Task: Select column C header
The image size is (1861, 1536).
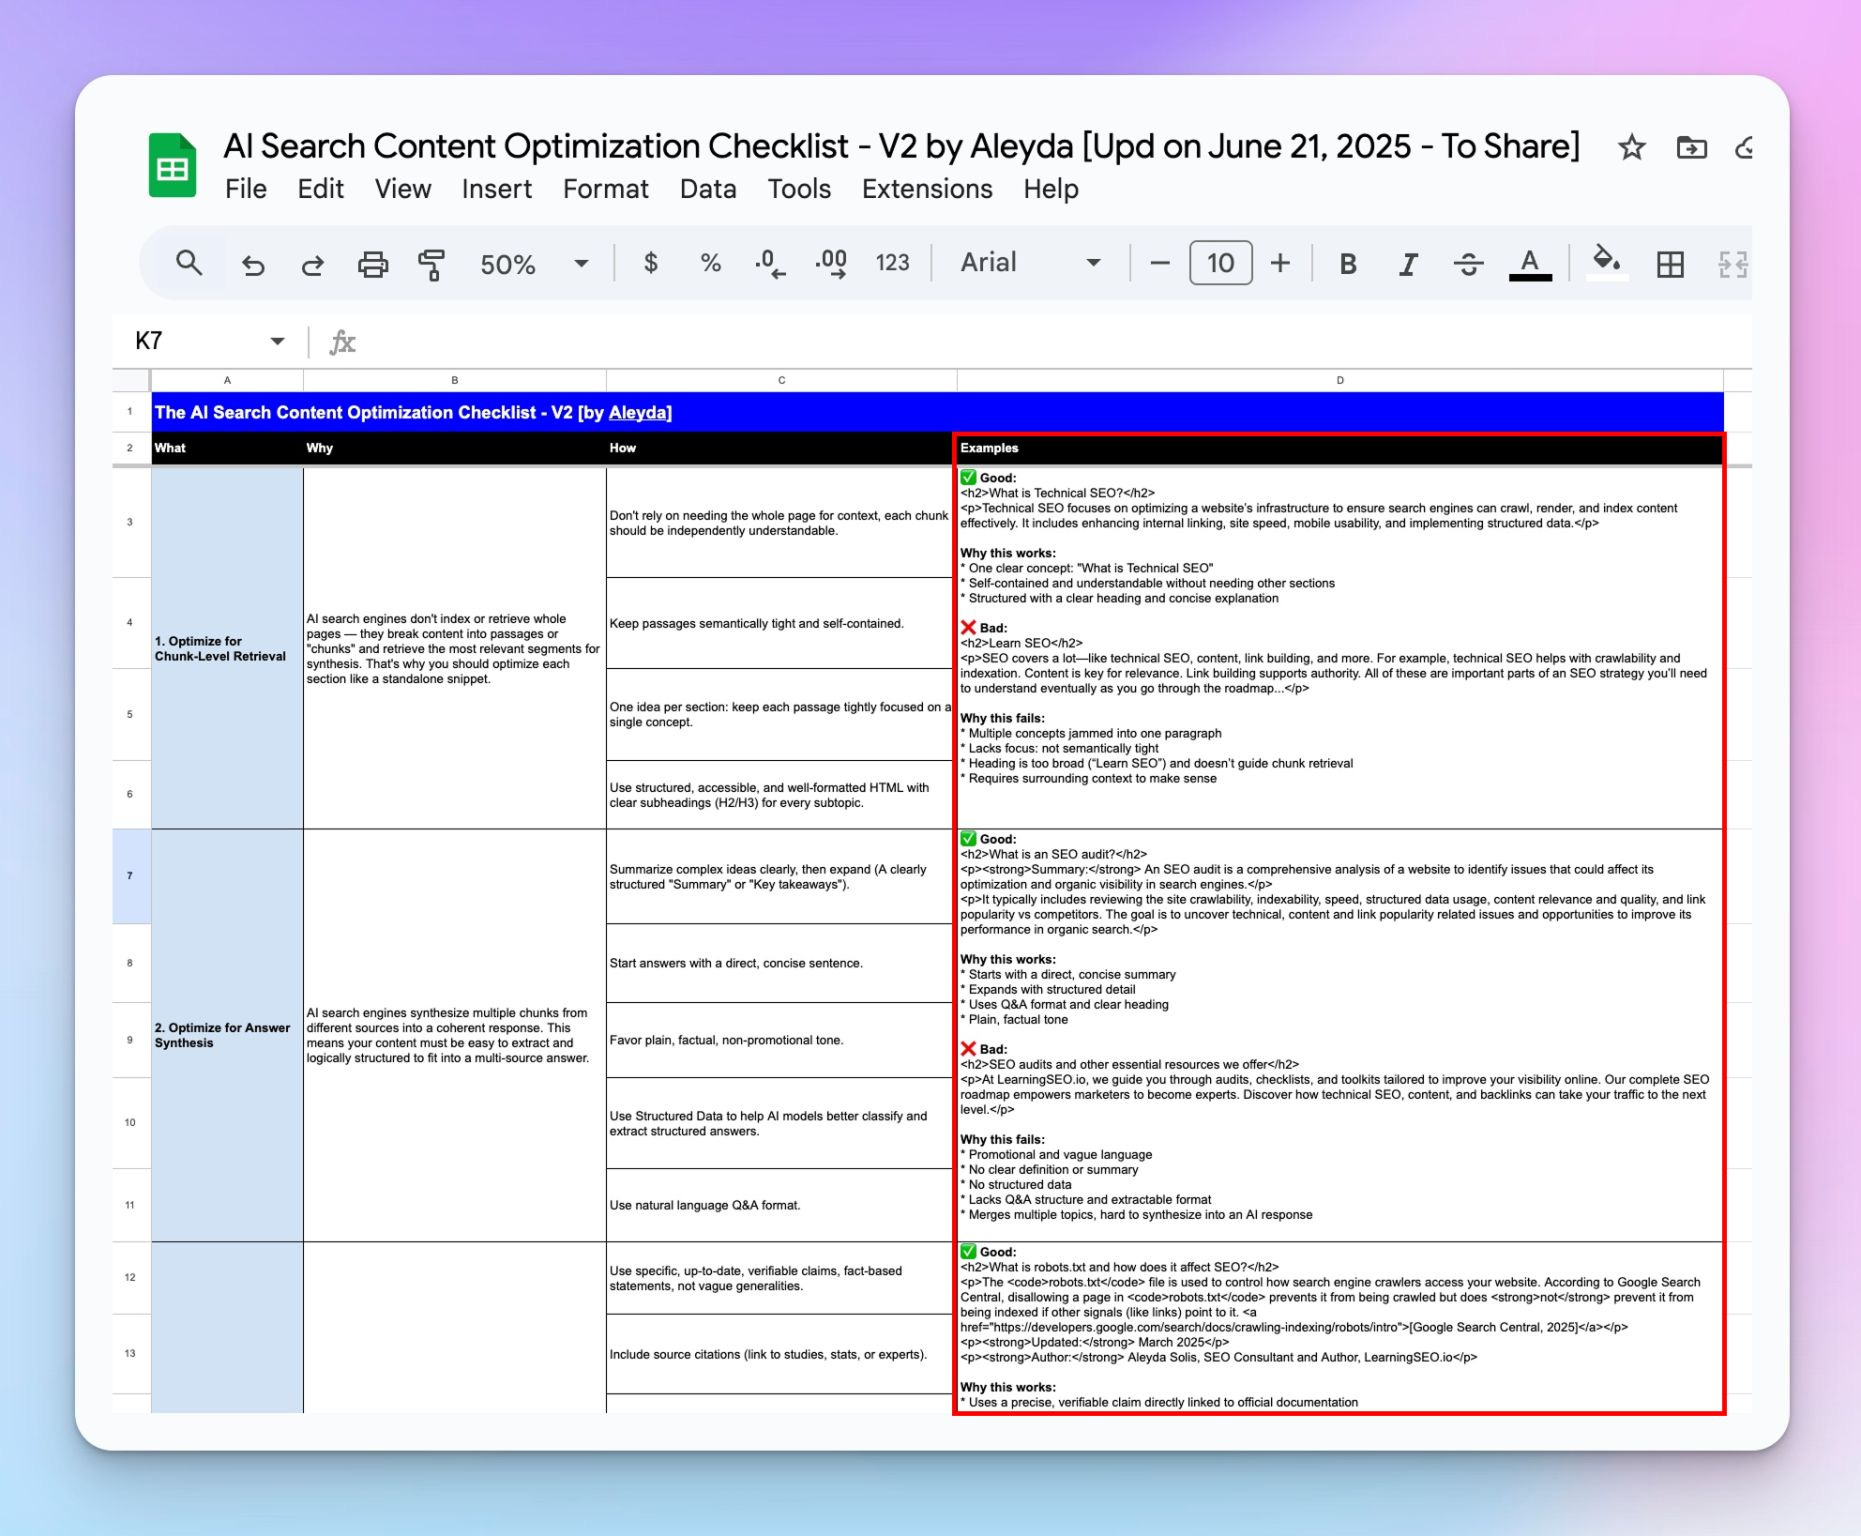Action: (781, 380)
